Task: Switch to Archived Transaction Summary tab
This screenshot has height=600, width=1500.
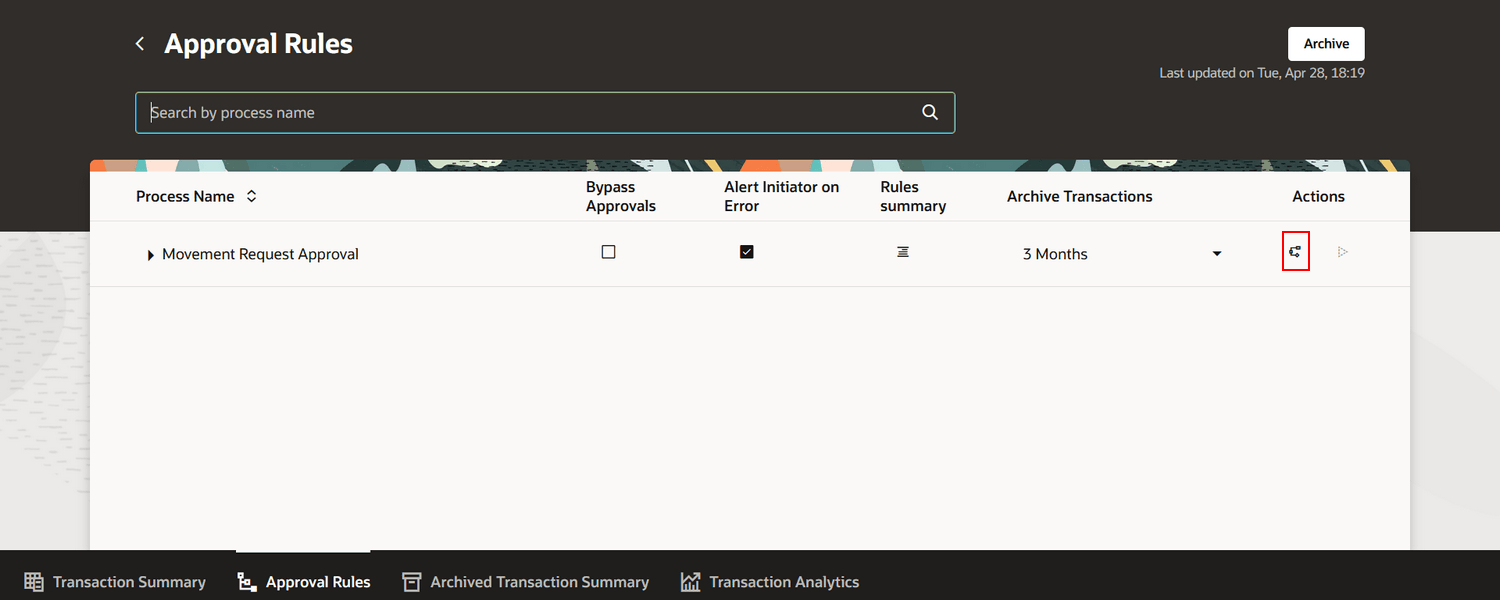Action: pyautogui.click(x=525, y=582)
